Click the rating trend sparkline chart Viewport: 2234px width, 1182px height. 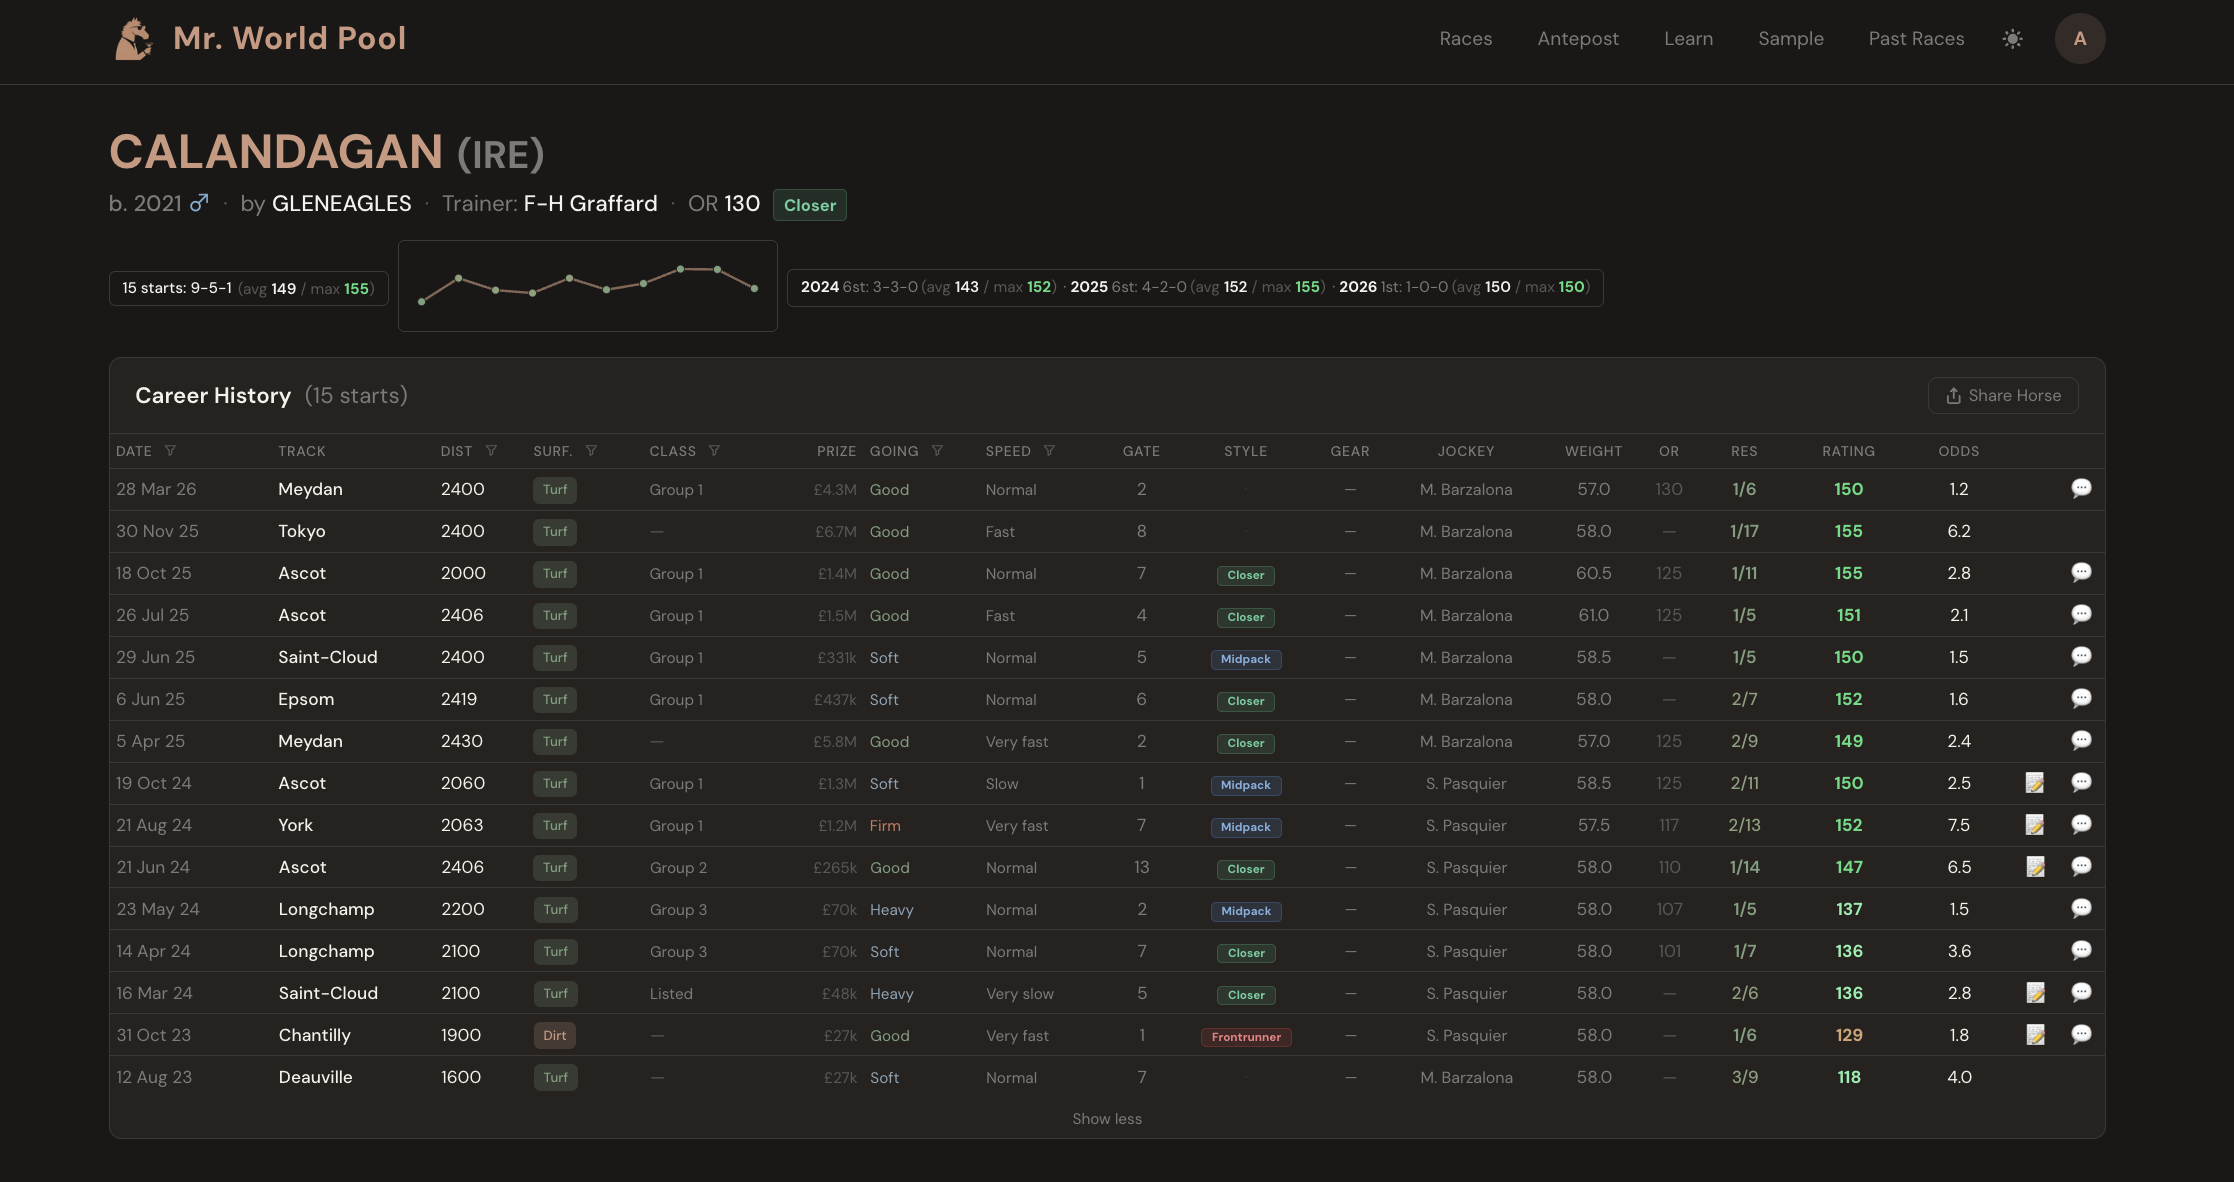tap(588, 286)
